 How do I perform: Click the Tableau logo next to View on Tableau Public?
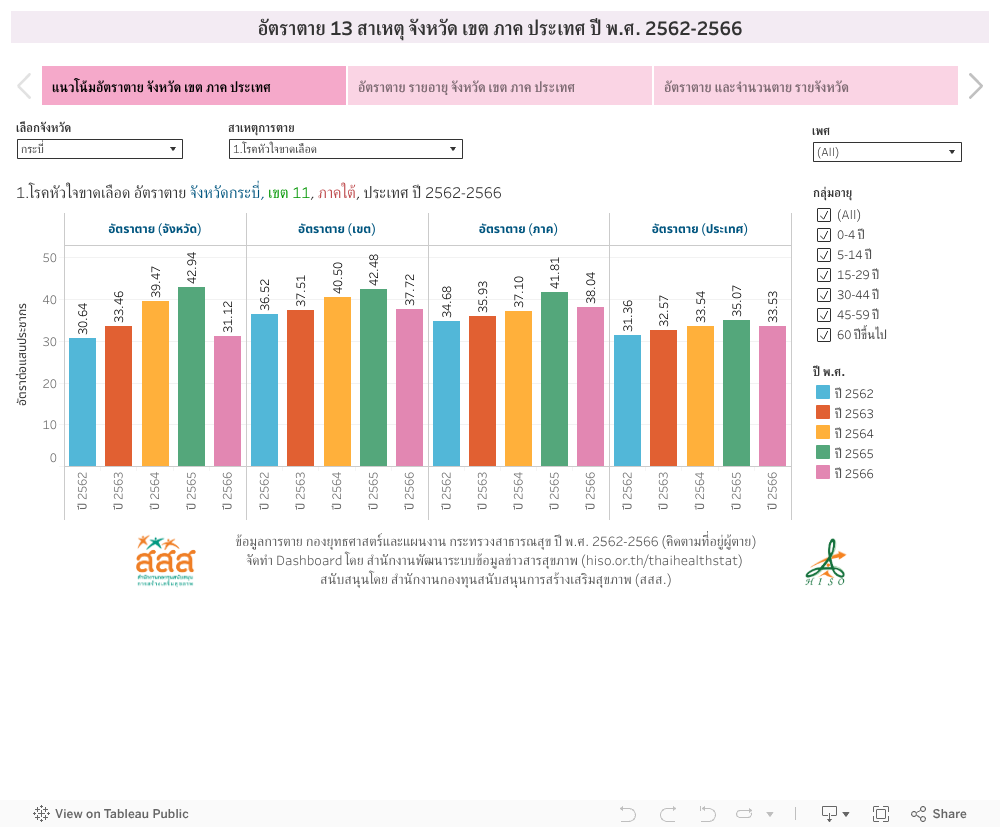pyautogui.click(x=40, y=813)
